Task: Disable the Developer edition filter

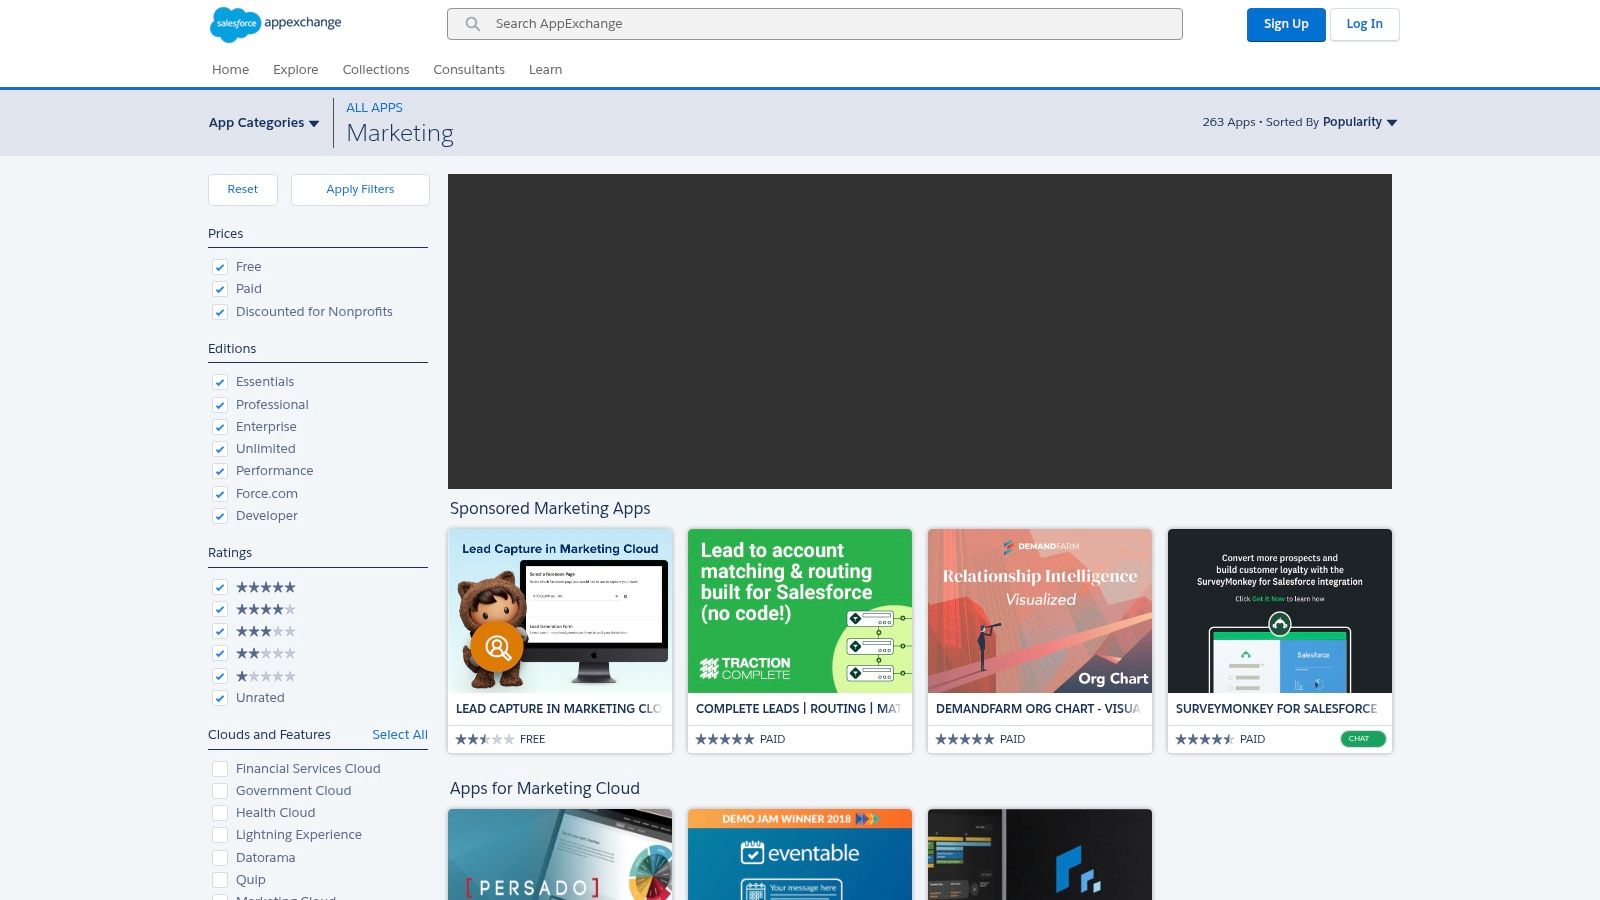Action: pos(220,516)
